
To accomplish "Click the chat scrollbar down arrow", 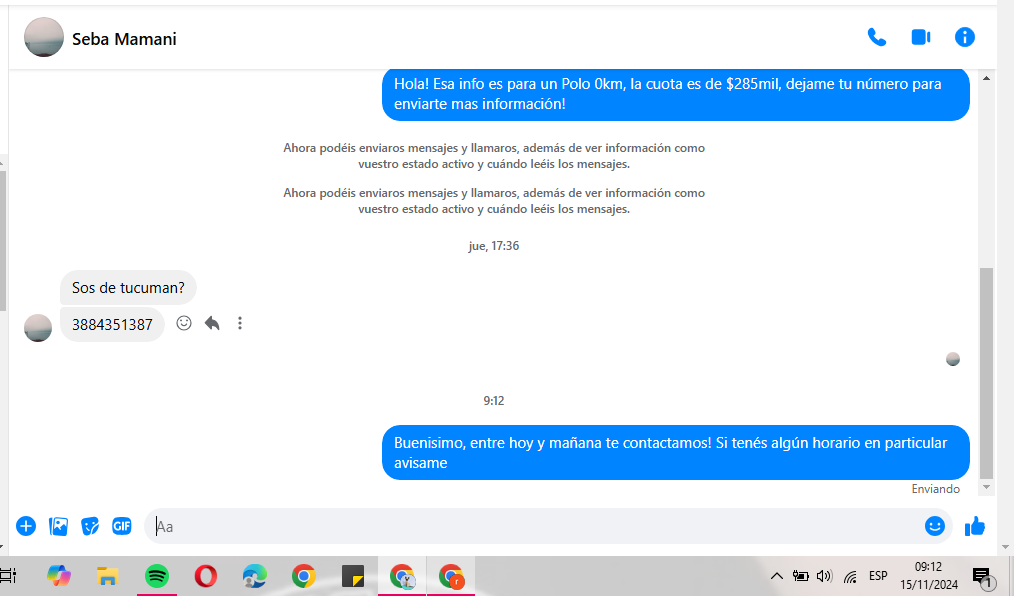I will point(987,487).
